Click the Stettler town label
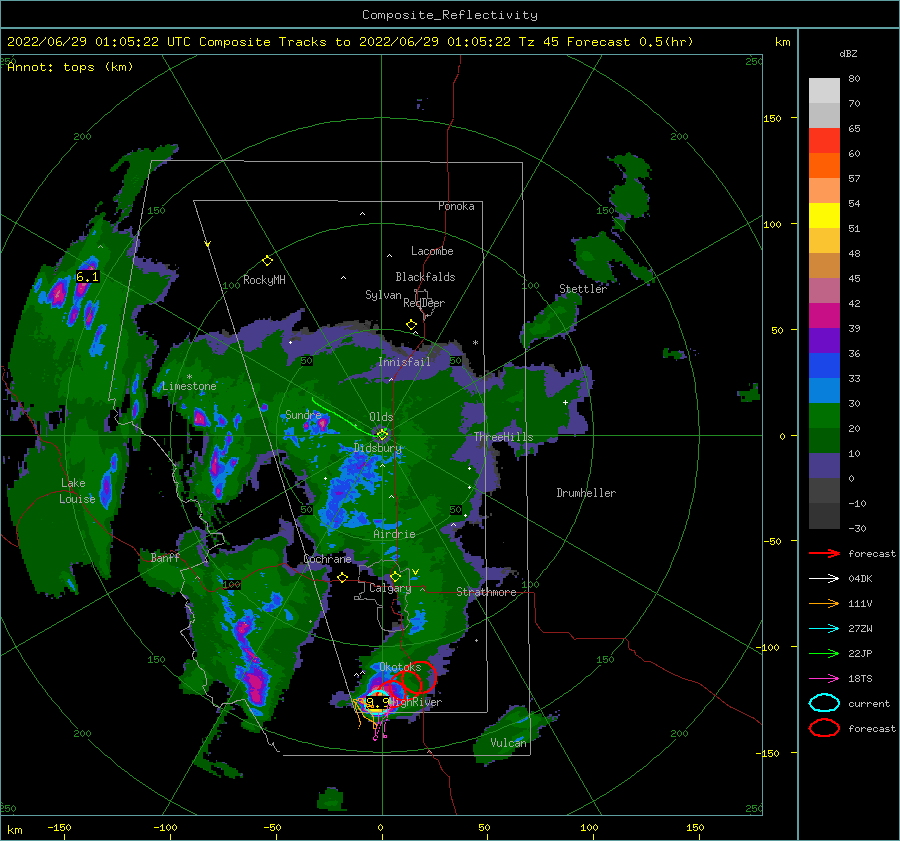 [583, 289]
